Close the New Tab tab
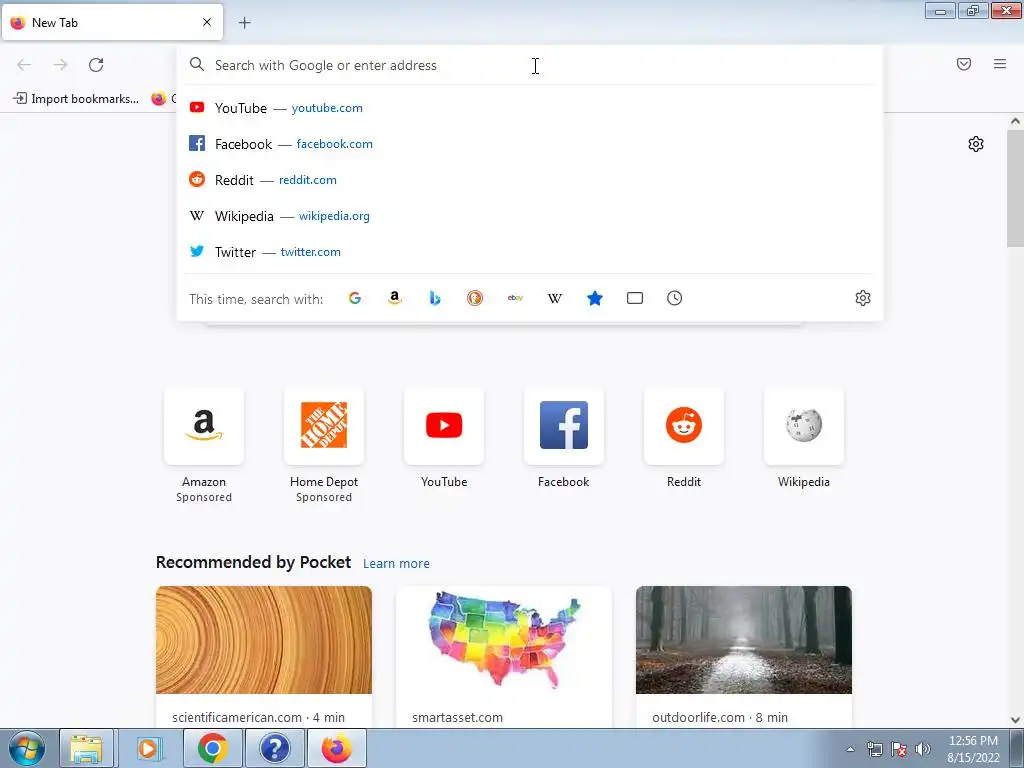Screen dimensions: 1024x768 (207, 22)
